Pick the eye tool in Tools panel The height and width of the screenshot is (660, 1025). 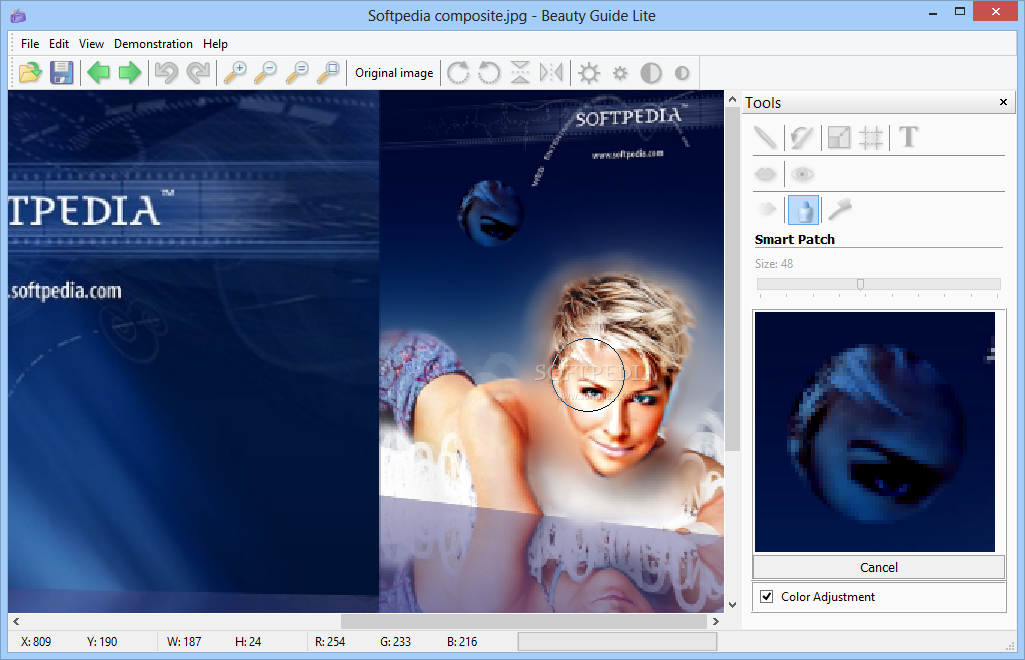(x=802, y=174)
